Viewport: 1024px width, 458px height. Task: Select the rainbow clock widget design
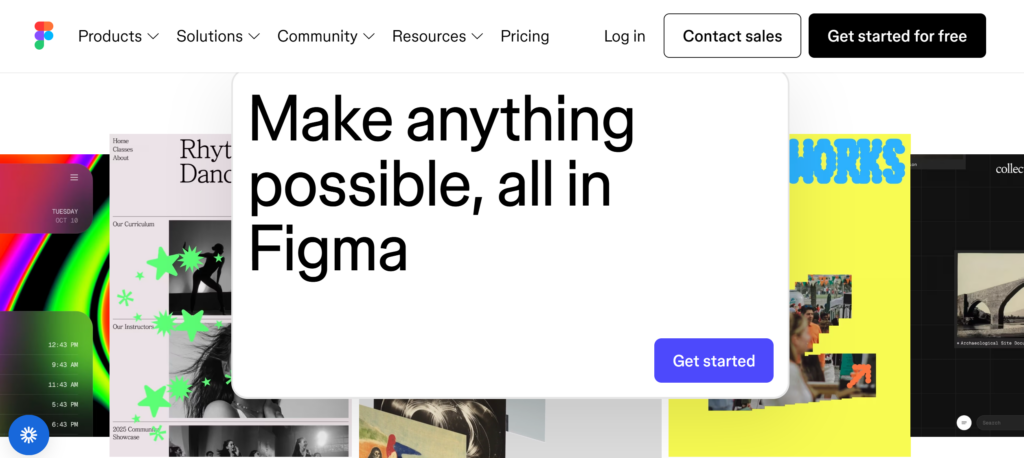click(54, 295)
